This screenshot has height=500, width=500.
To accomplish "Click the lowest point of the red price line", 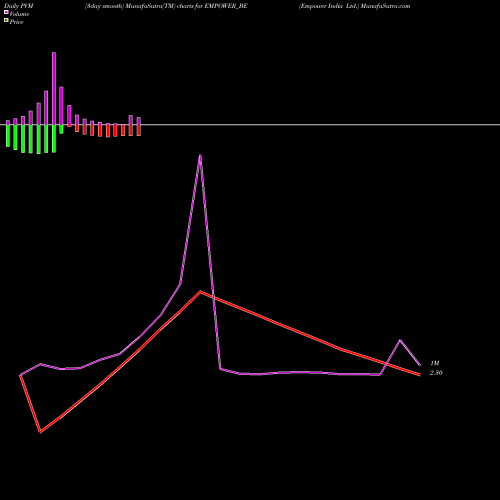I will tap(40, 432).
